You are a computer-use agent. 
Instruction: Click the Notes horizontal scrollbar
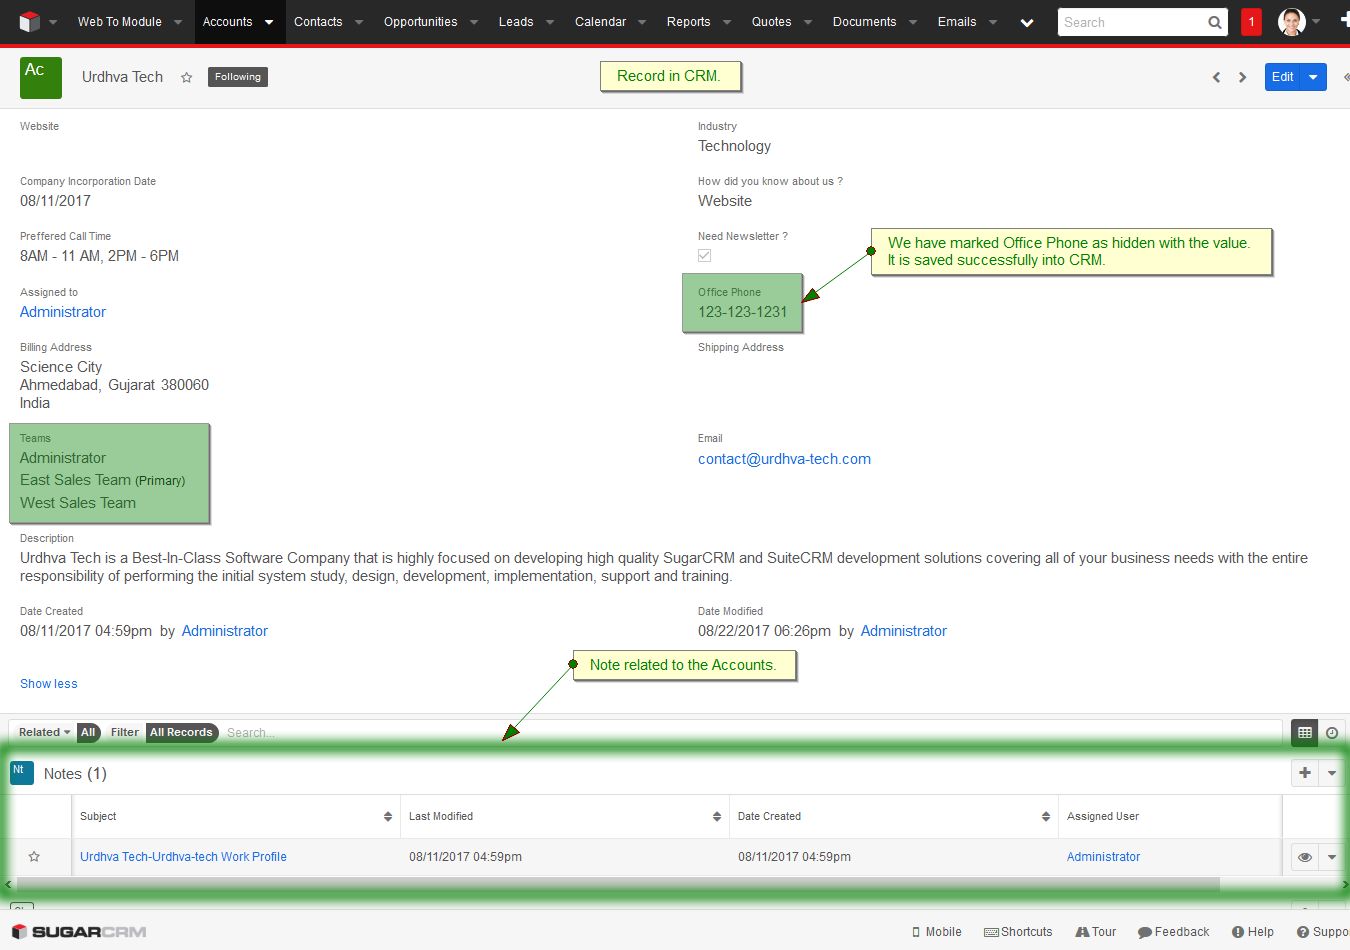tap(618, 885)
